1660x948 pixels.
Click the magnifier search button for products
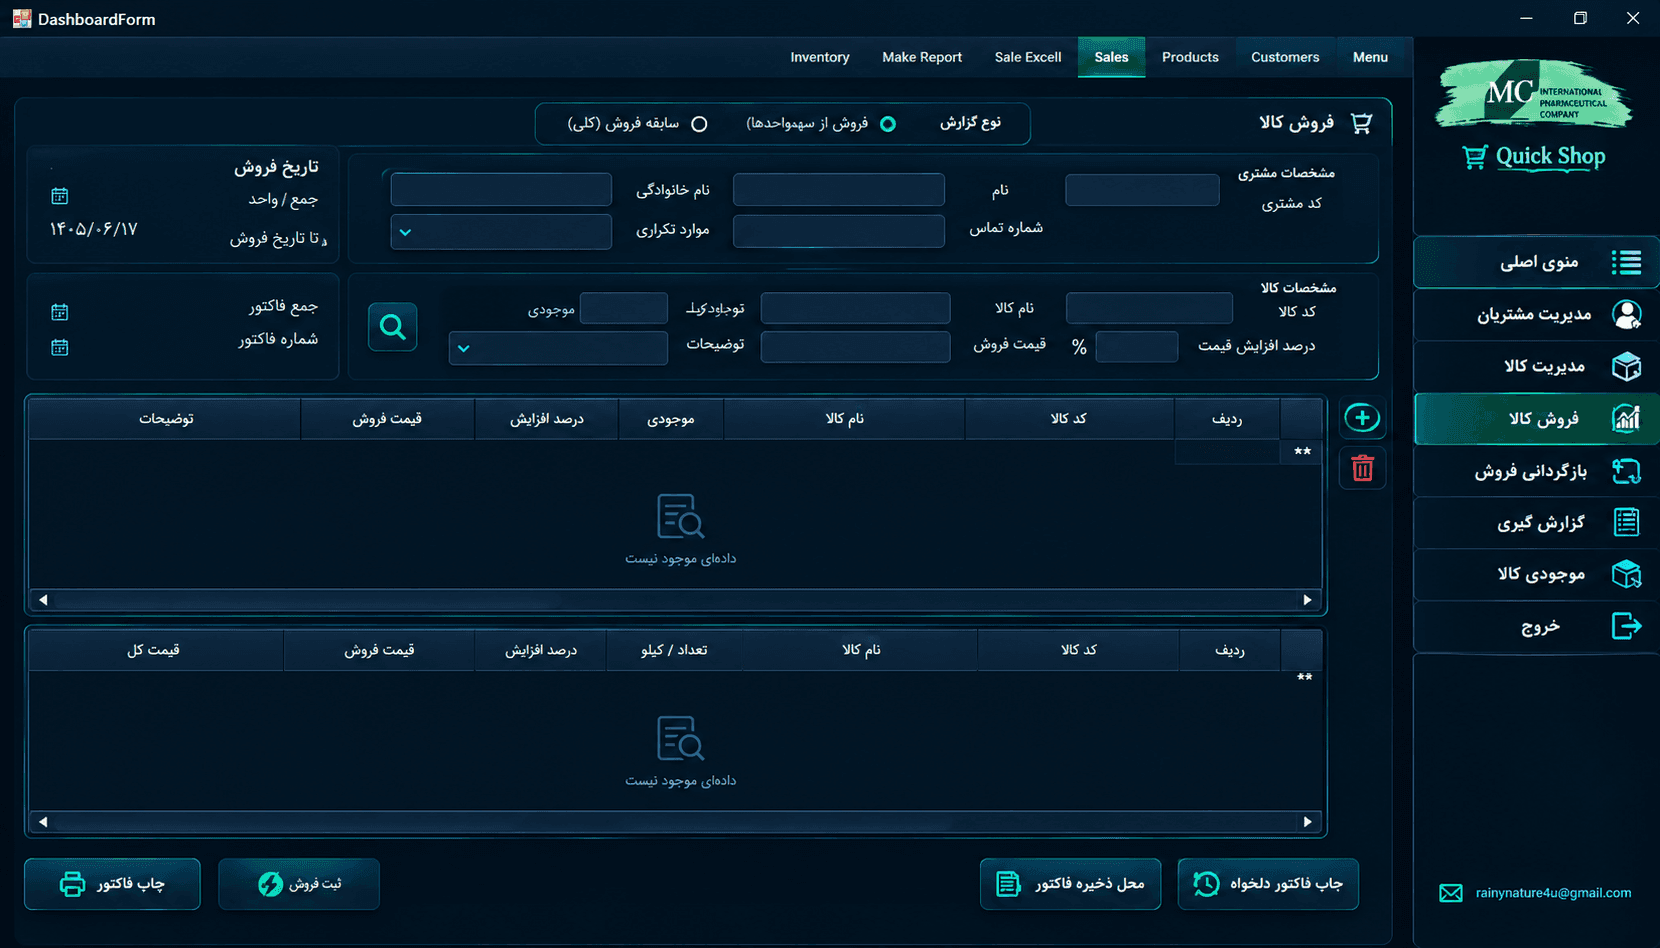(392, 327)
